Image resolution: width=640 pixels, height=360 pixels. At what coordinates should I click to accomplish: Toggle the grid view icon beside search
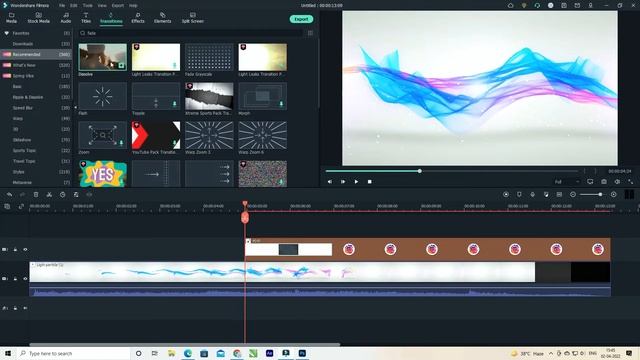click(x=311, y=33)
